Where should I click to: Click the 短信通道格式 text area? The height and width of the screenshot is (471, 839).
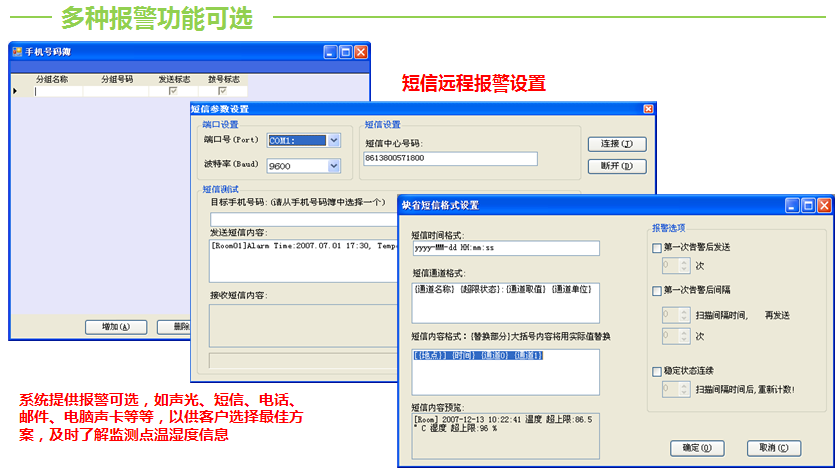click(506, 303)
